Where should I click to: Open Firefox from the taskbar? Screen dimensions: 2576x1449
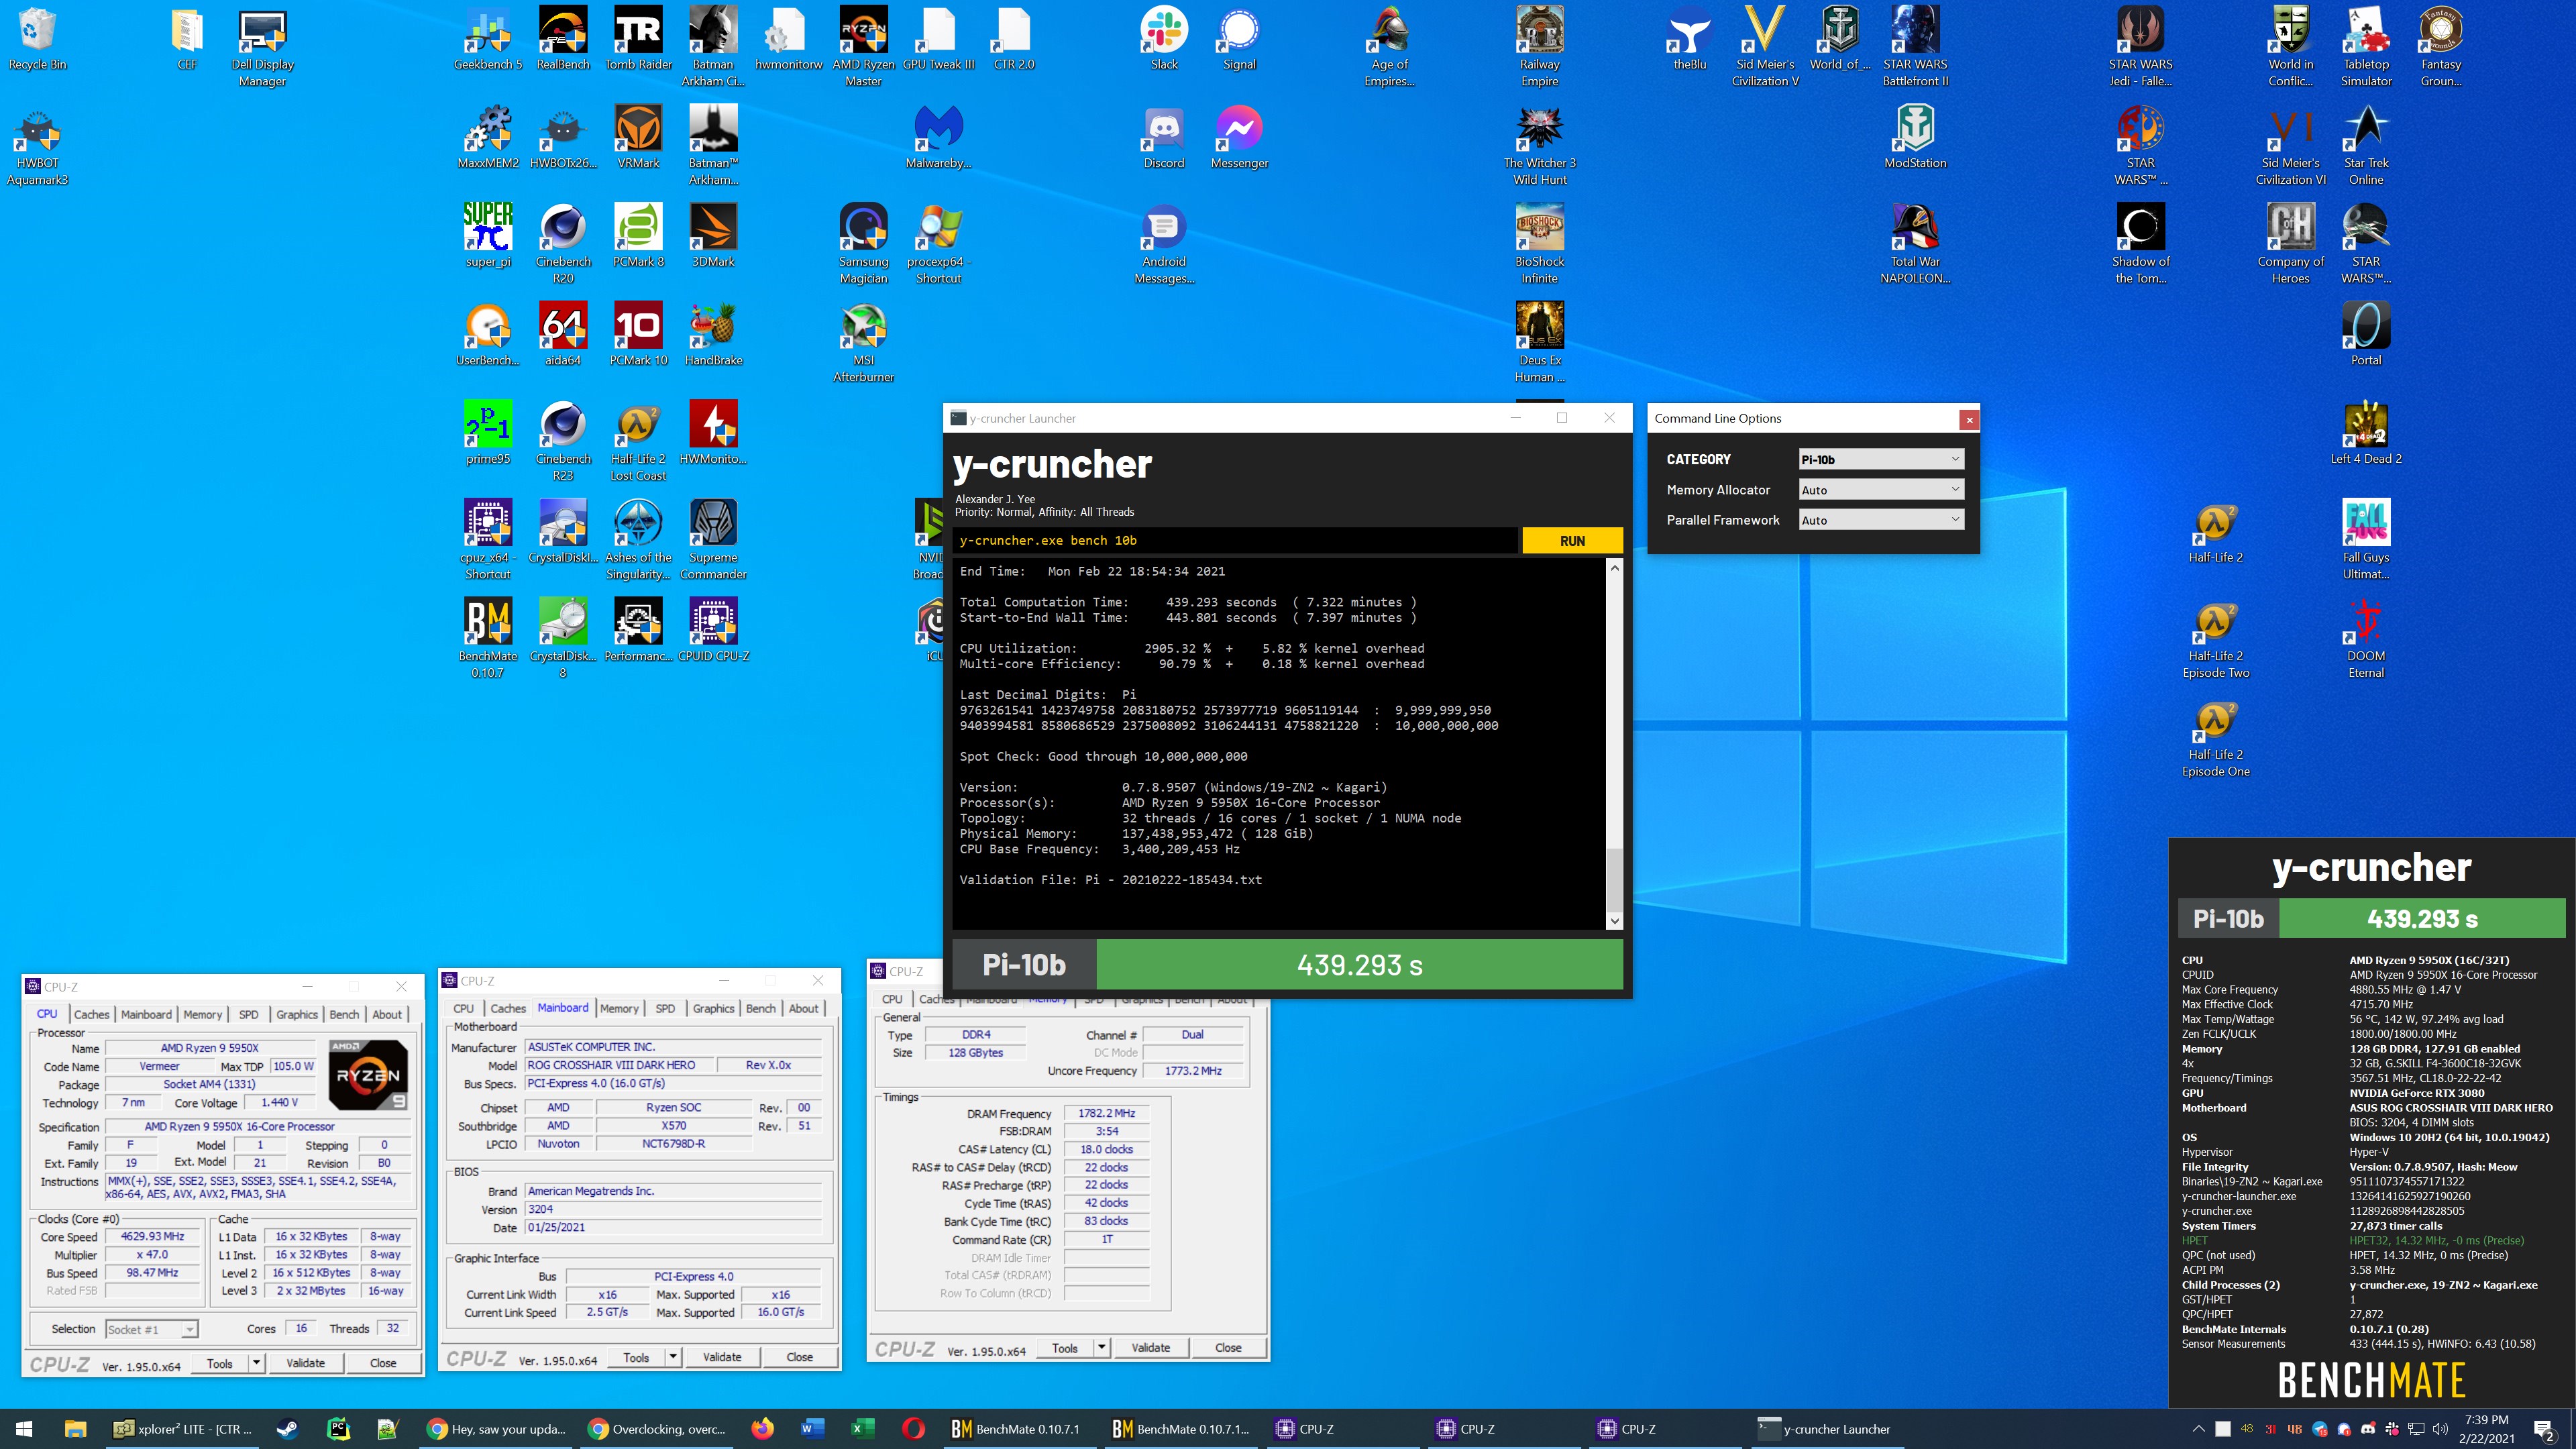(x=763, y=1429)
